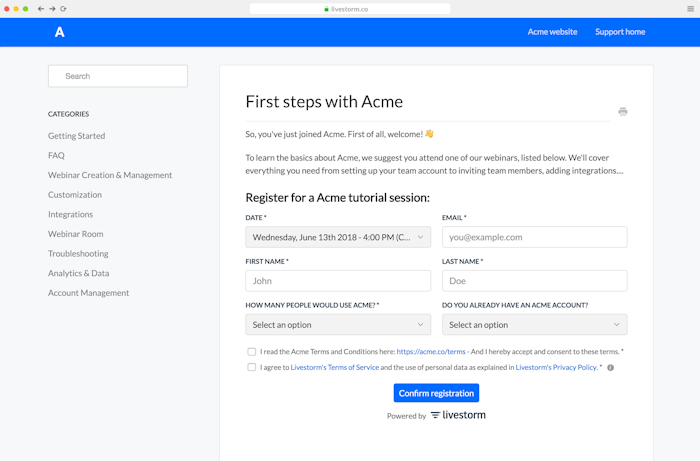Open the browser hamburger menu icon
Viewport: 700px width, 461px height.
click(x=690, y=8)
